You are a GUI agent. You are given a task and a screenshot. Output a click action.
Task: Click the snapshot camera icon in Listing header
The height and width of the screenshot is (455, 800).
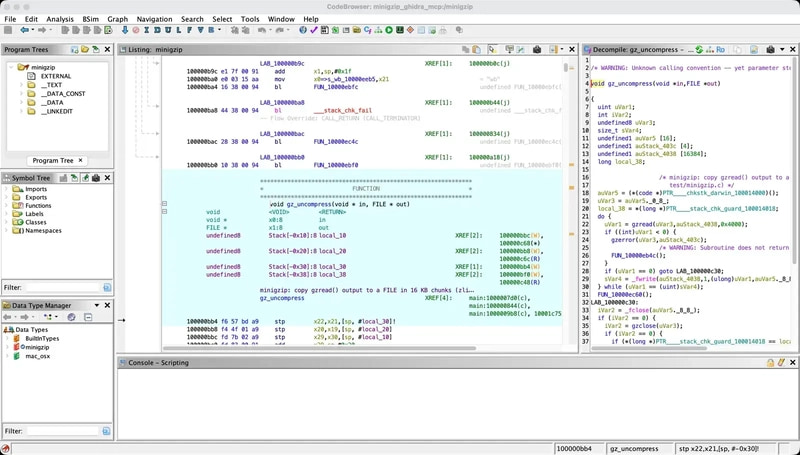click(537, 49)
